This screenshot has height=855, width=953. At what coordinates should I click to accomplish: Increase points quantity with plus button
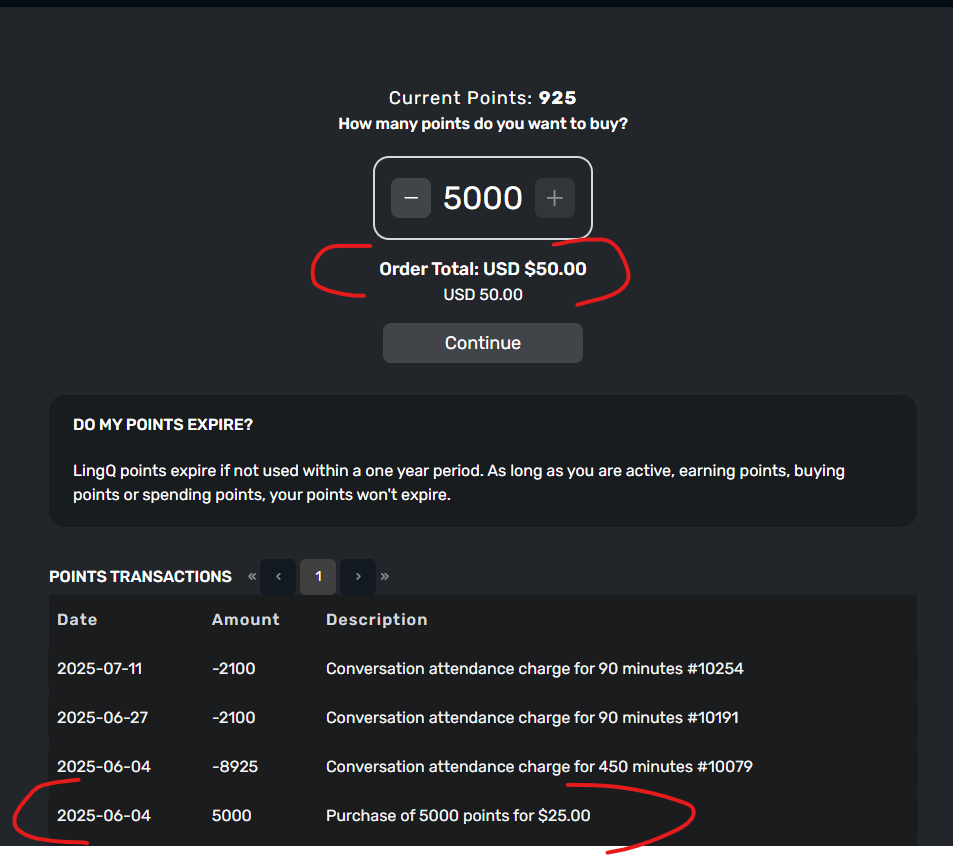point(554,198)
